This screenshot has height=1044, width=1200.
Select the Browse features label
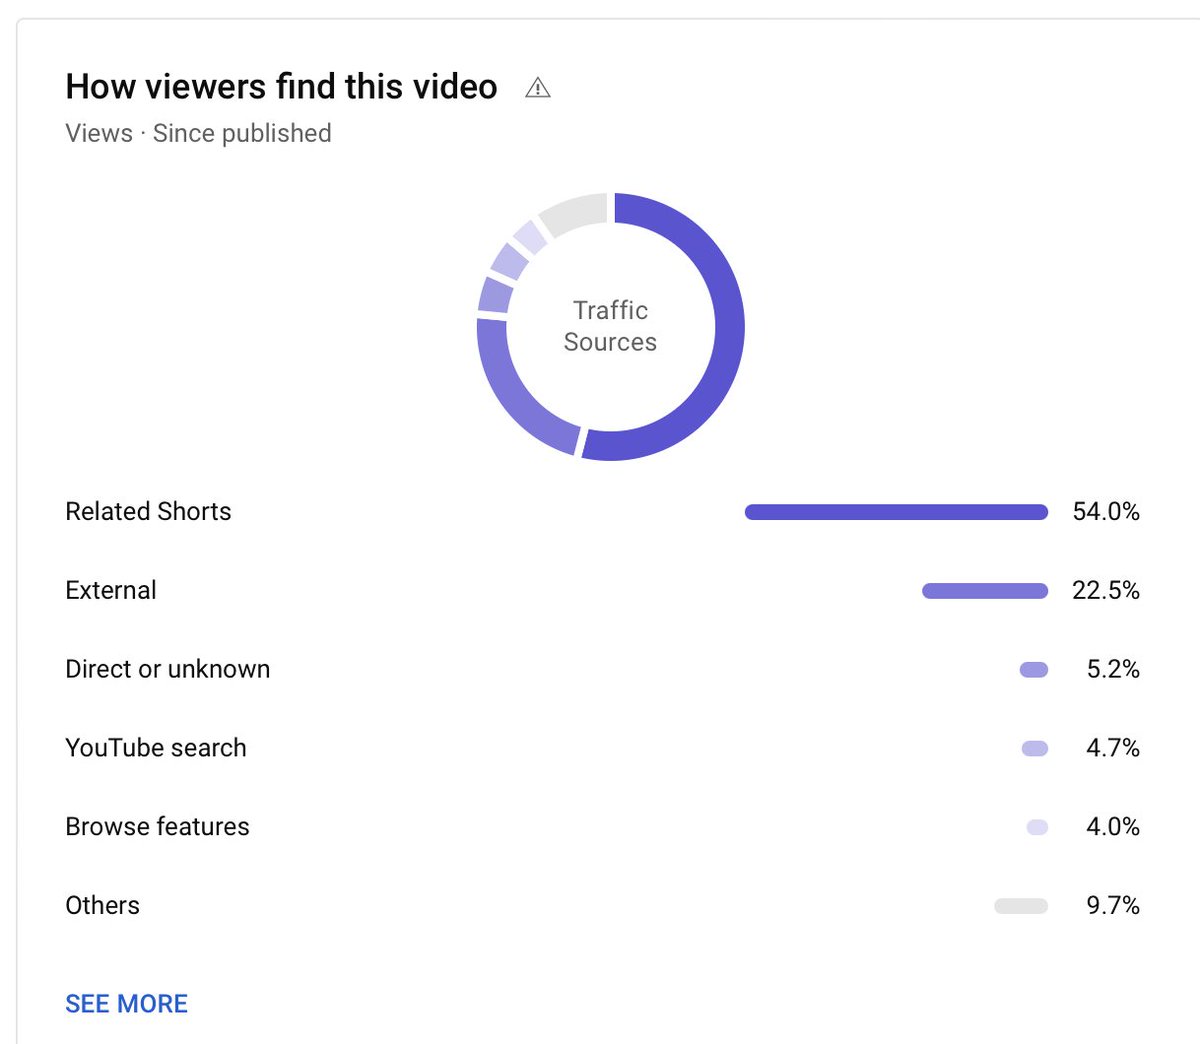tap(157, 827)
